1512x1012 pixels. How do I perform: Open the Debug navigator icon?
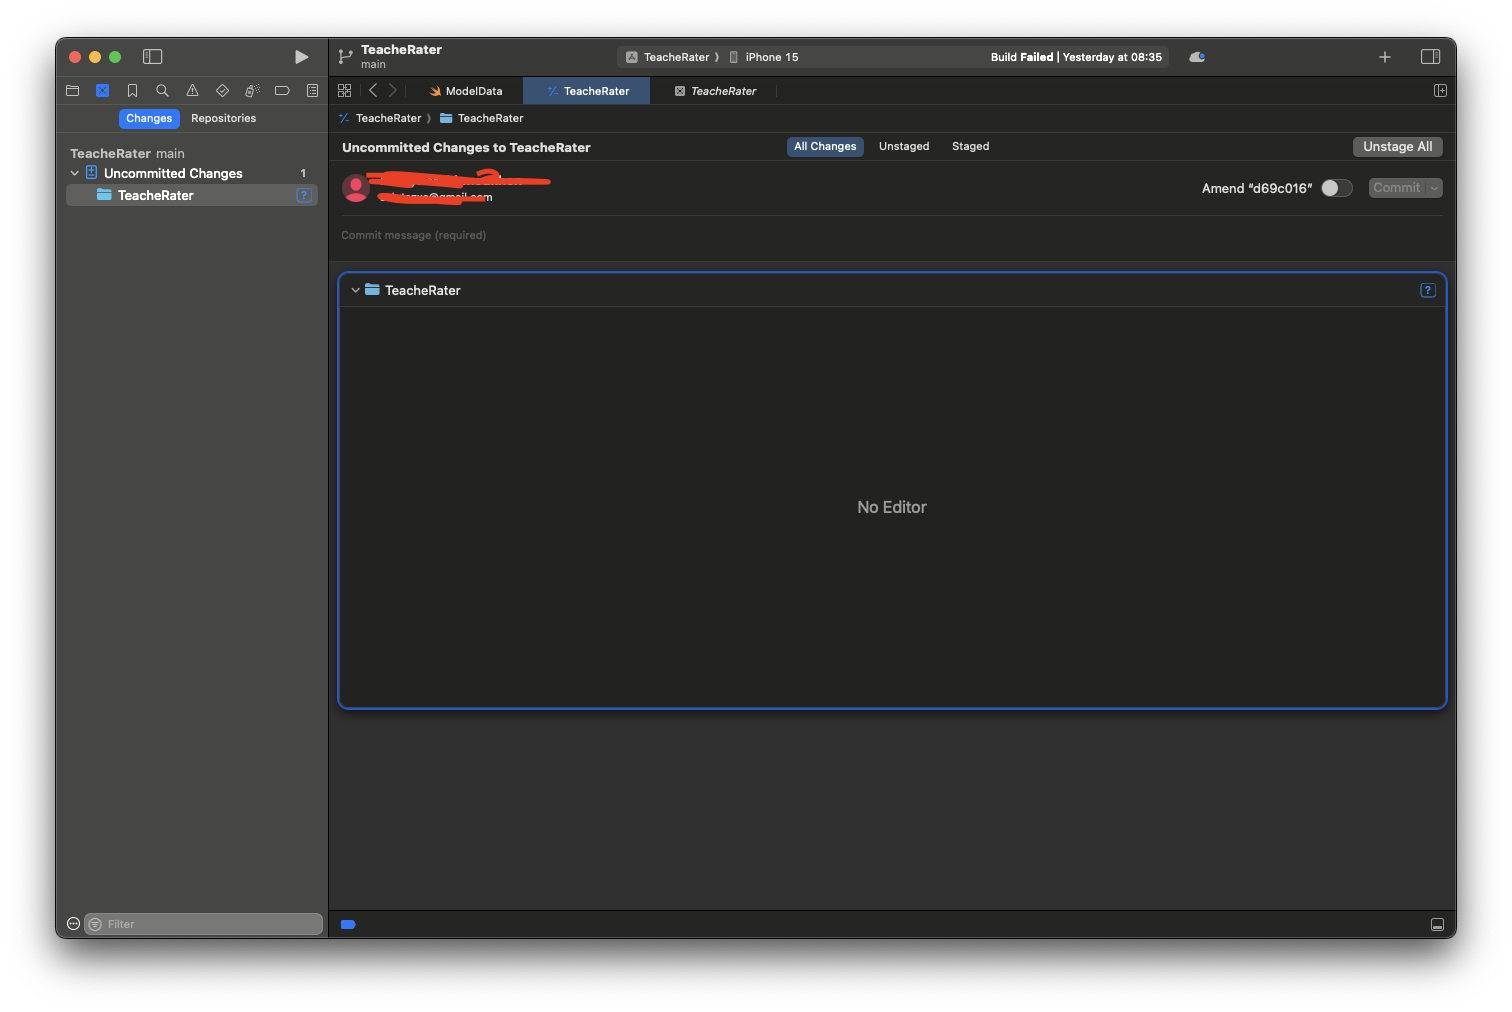pos(252,90)
